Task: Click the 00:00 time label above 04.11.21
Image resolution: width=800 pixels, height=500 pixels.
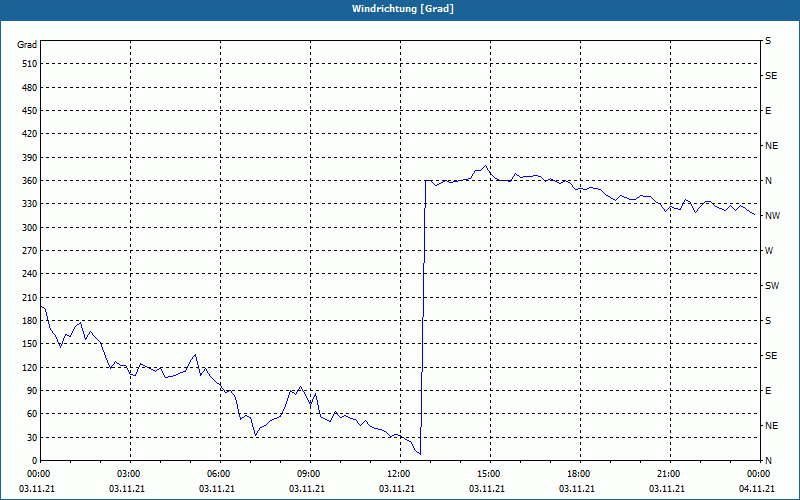Action: tap(760, 474)
